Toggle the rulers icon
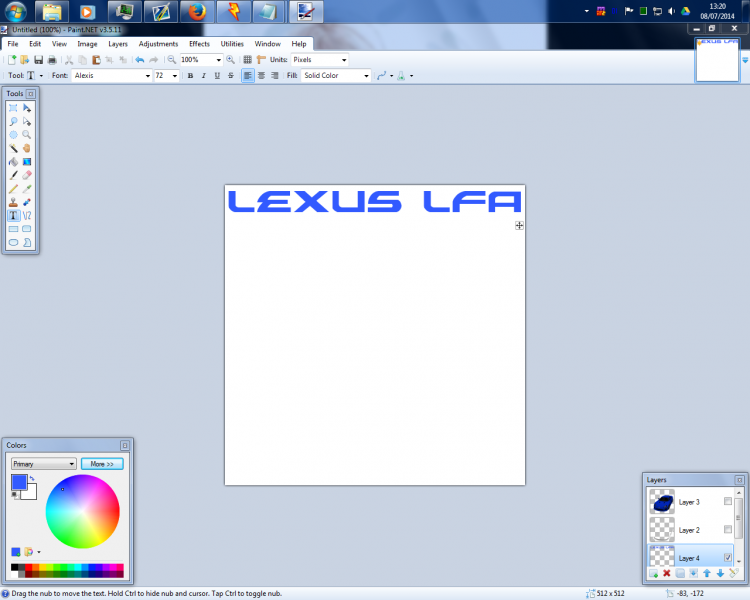The image size is (750, 600). [x=261, y=60]
